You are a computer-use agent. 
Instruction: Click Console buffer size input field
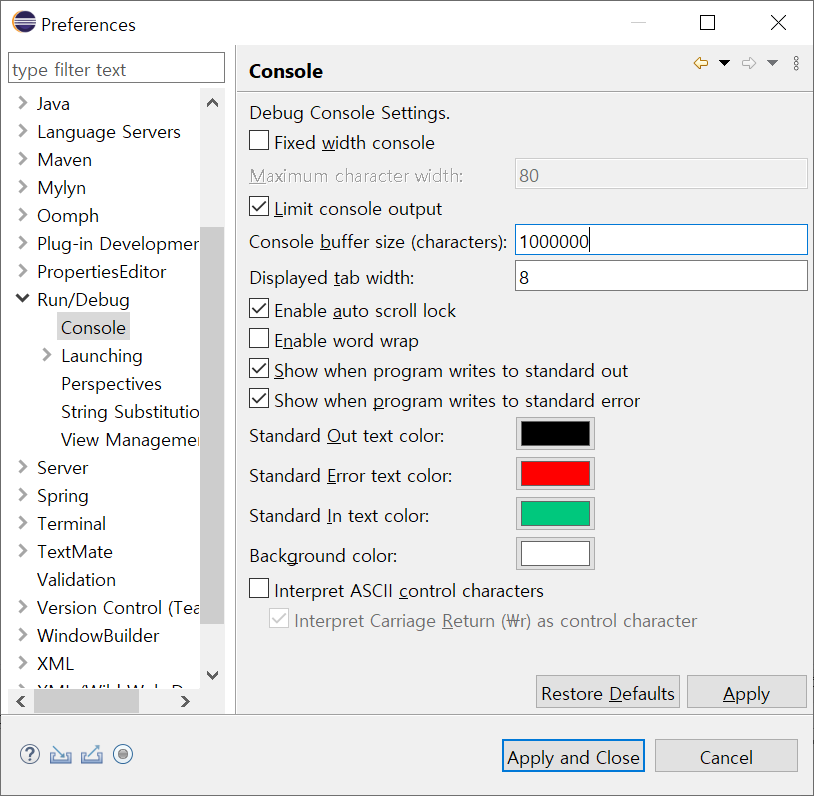661,240
